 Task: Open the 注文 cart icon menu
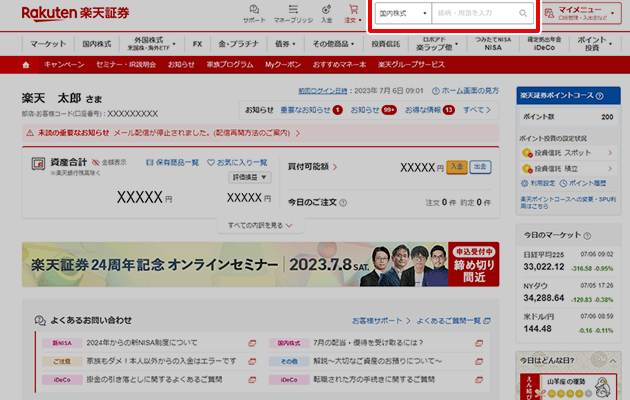click(x=353, y=13)
